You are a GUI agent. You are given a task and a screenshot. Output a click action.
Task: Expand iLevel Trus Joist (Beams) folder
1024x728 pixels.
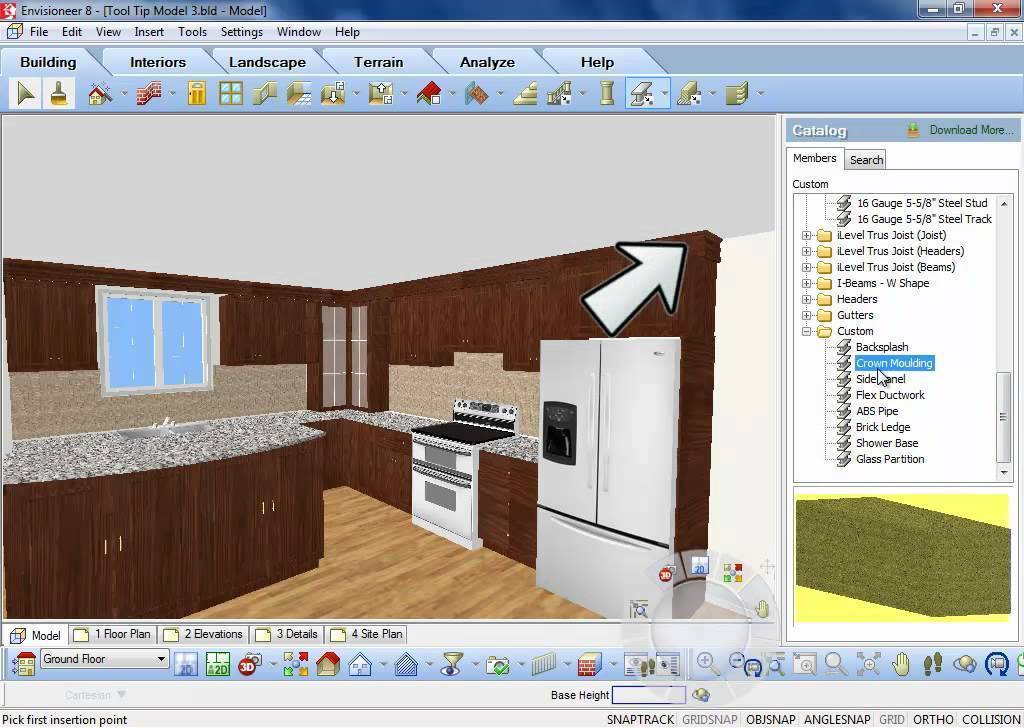[x=807, y=267]
